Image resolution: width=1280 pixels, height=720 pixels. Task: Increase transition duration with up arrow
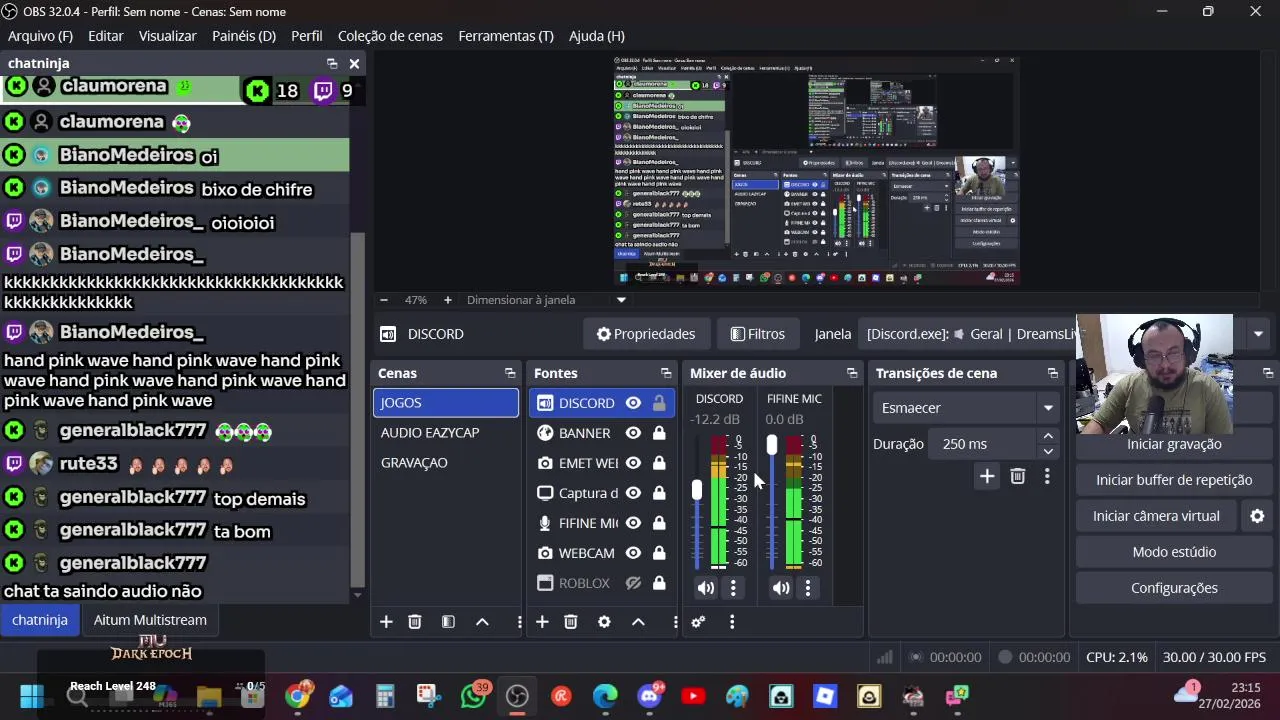pyautogui.click(x=1048, y=437)
